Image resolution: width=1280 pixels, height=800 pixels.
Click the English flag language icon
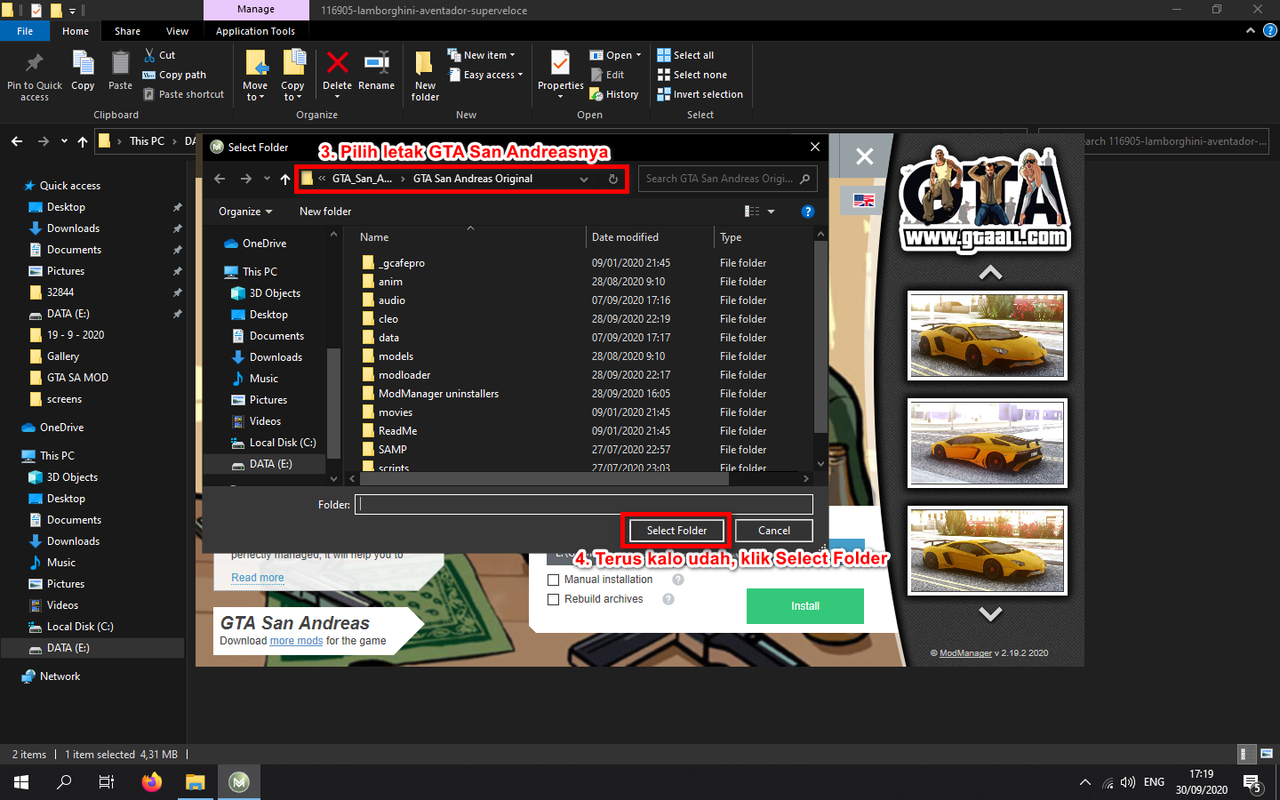863,200
